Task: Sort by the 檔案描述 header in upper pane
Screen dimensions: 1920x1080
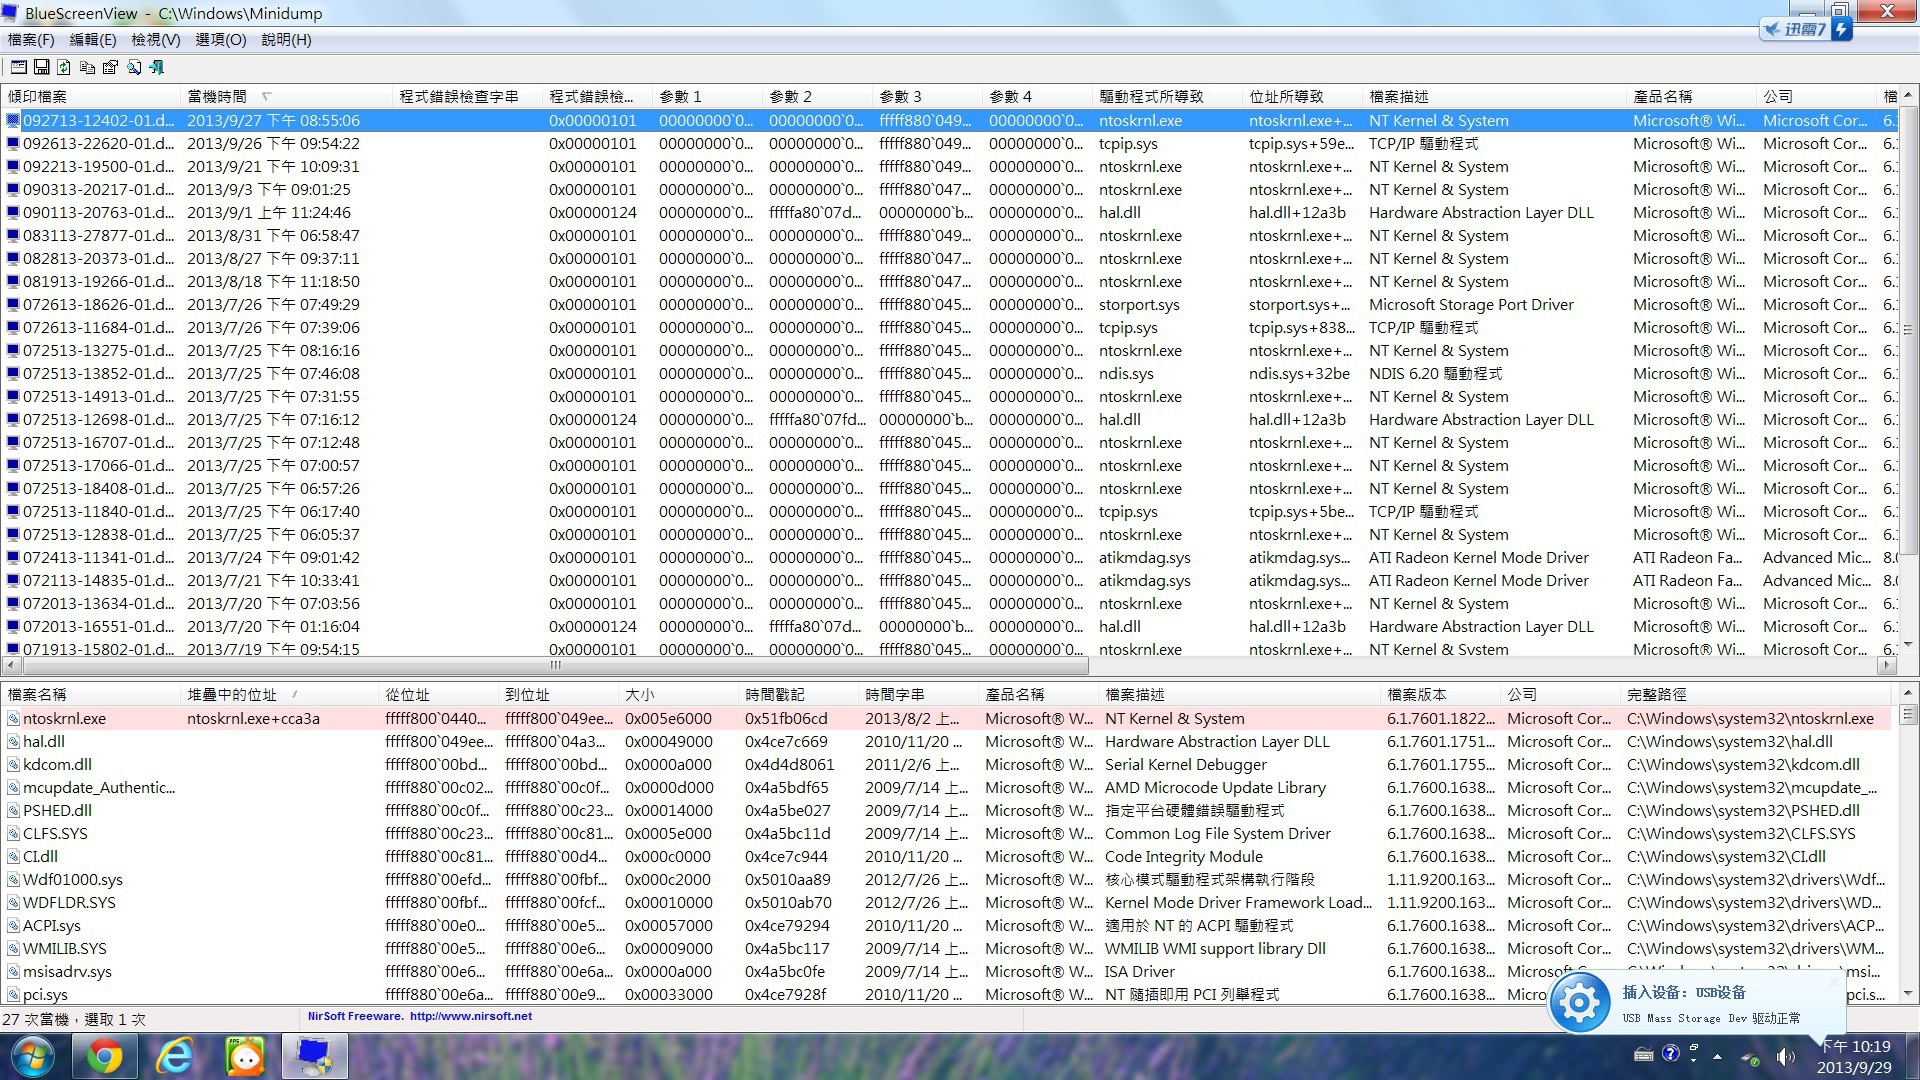Action: coord(1495,96)
